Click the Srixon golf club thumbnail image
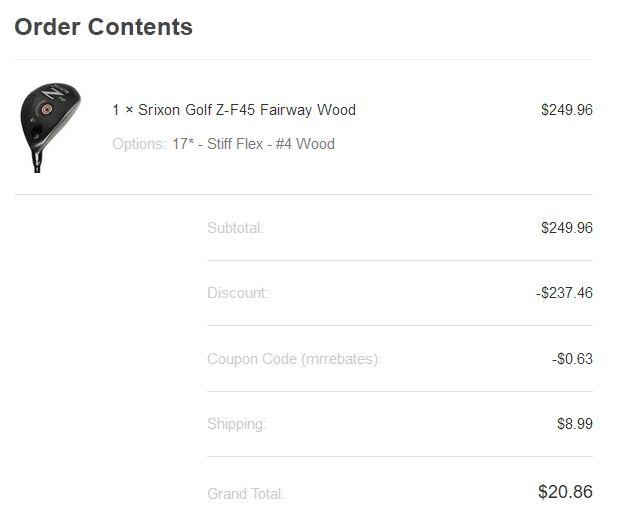 (x=47, y=127)
